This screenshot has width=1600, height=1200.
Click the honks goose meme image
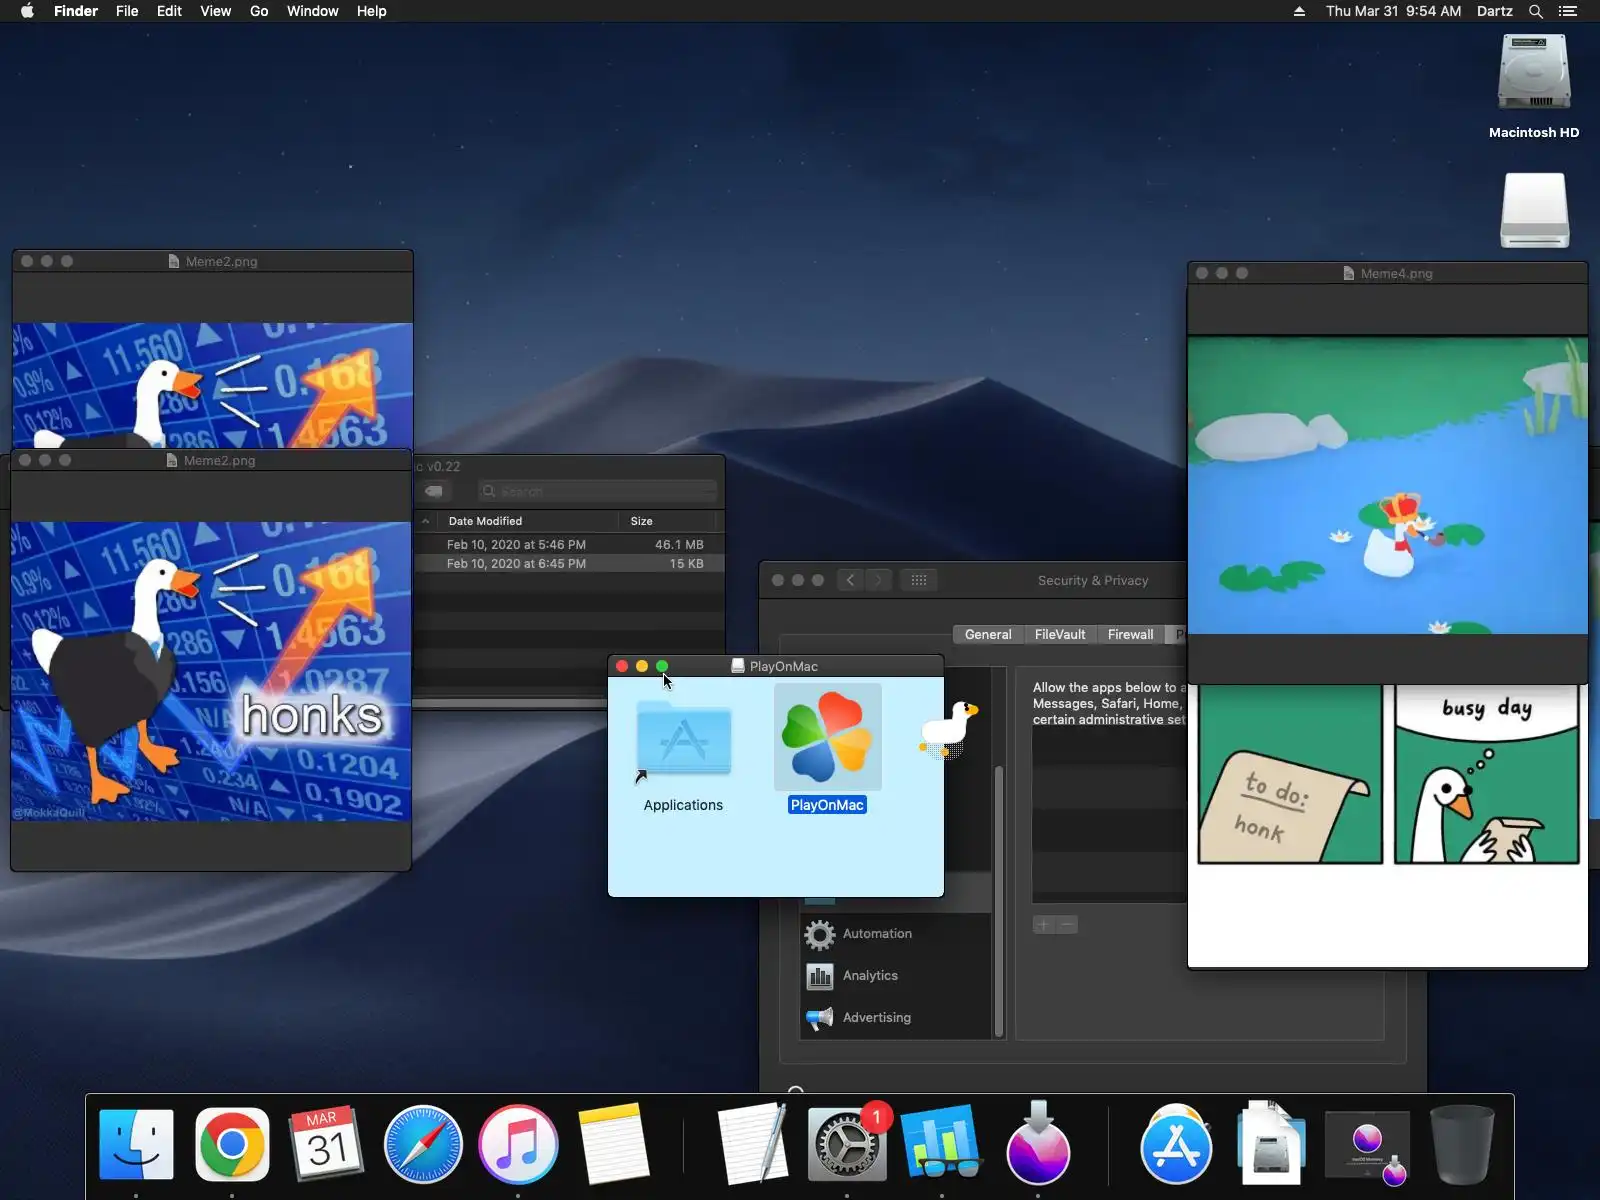click(211, 671)
